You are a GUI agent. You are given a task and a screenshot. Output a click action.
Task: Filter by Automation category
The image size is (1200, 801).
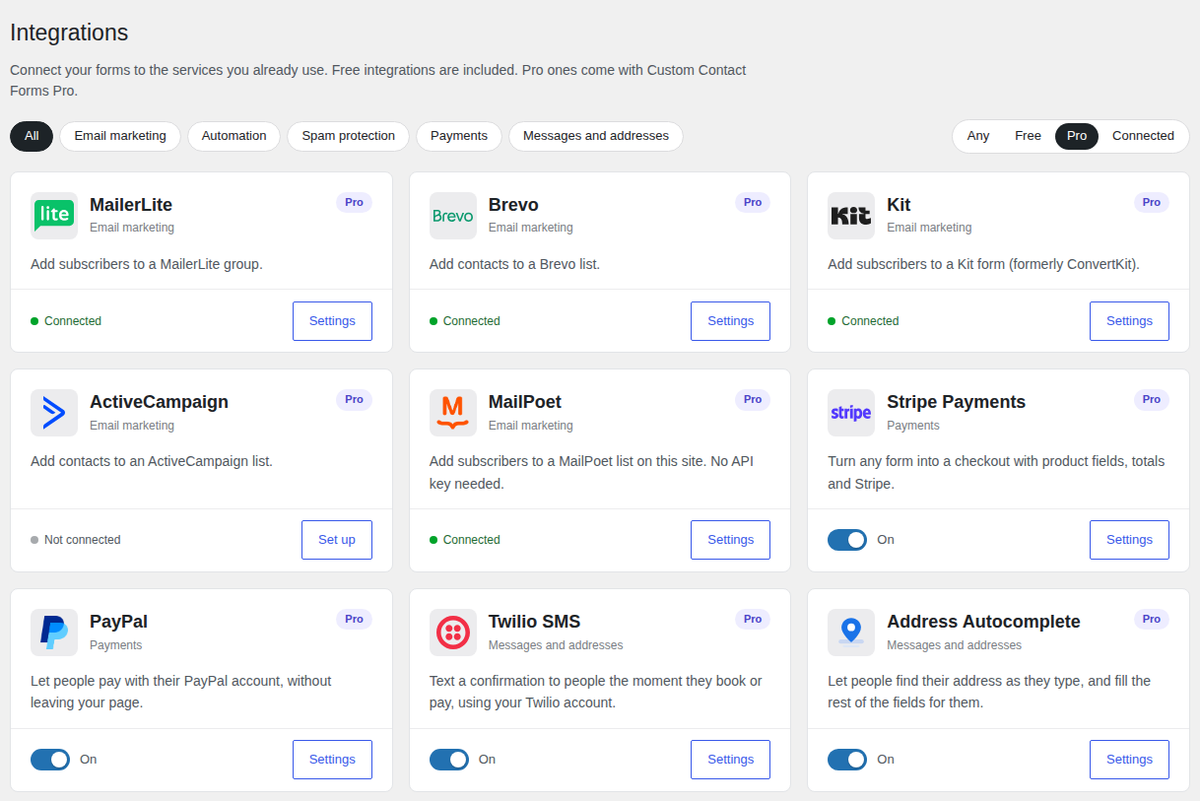pyautogui.click(x=234, y=136)
